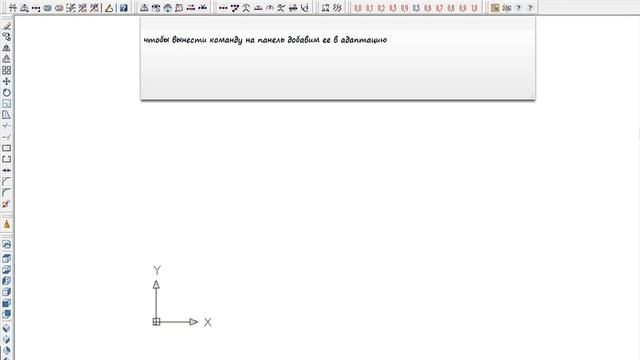The height and width of the screenshot is (360, 640).
Task: Set lineweight with the 1,0 button
Action: pyautogui.click(x=474, y=8)
